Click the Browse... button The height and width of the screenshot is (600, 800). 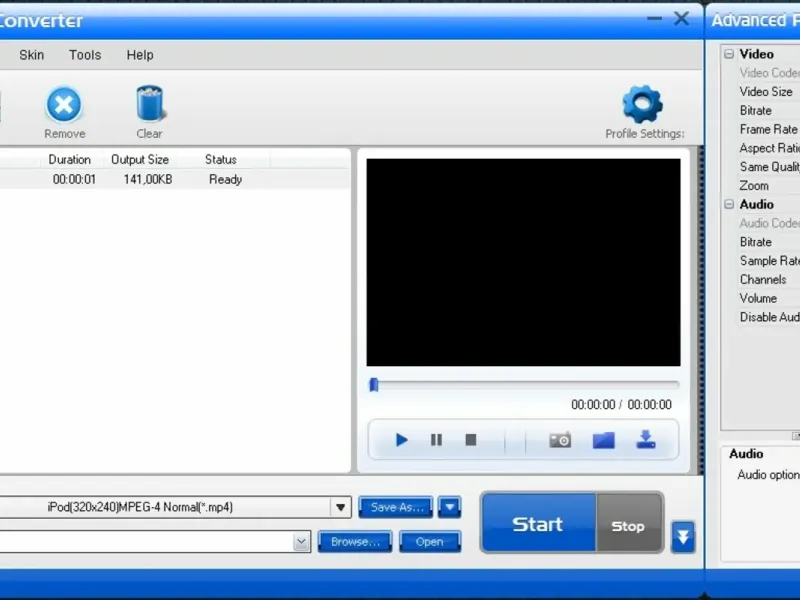[x=355, y=541]
